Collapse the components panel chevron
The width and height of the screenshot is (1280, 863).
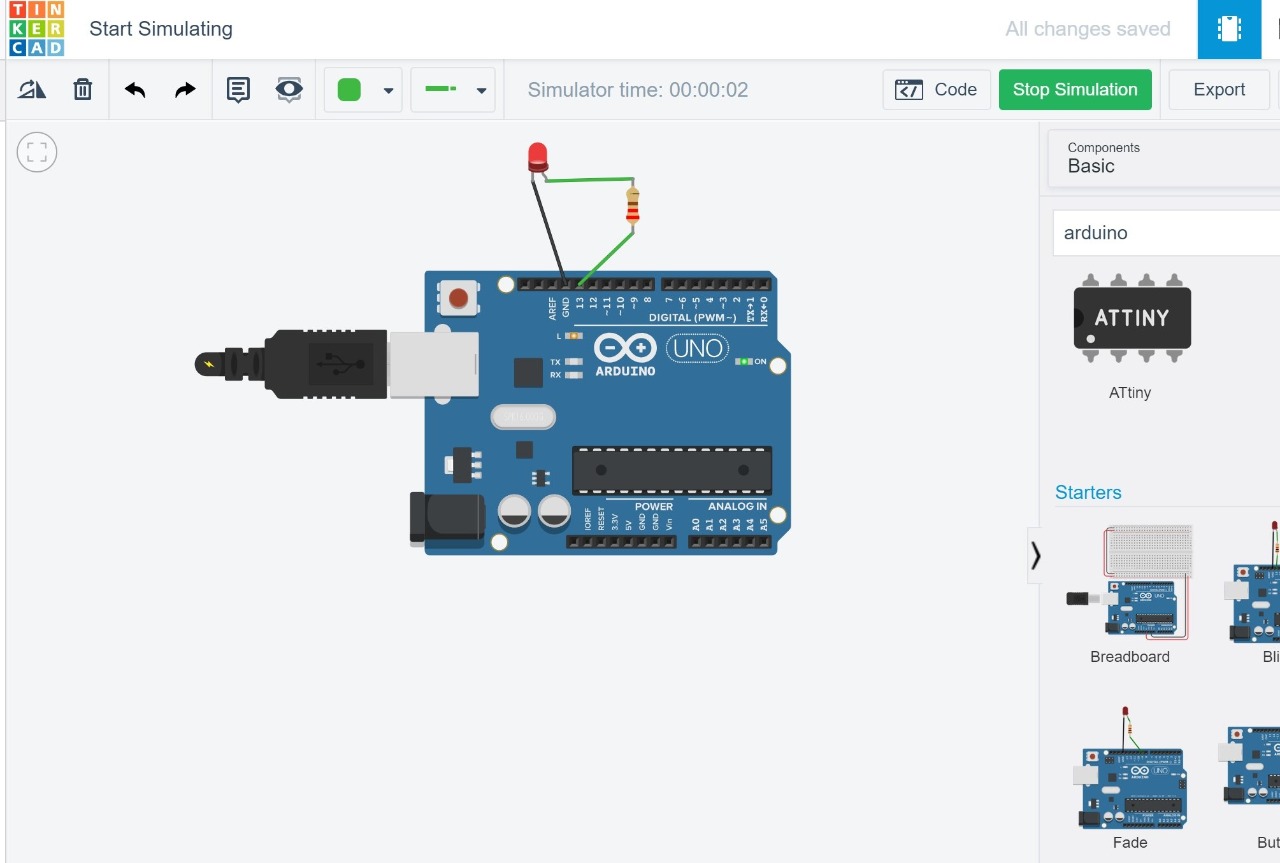pos(1035,556)
